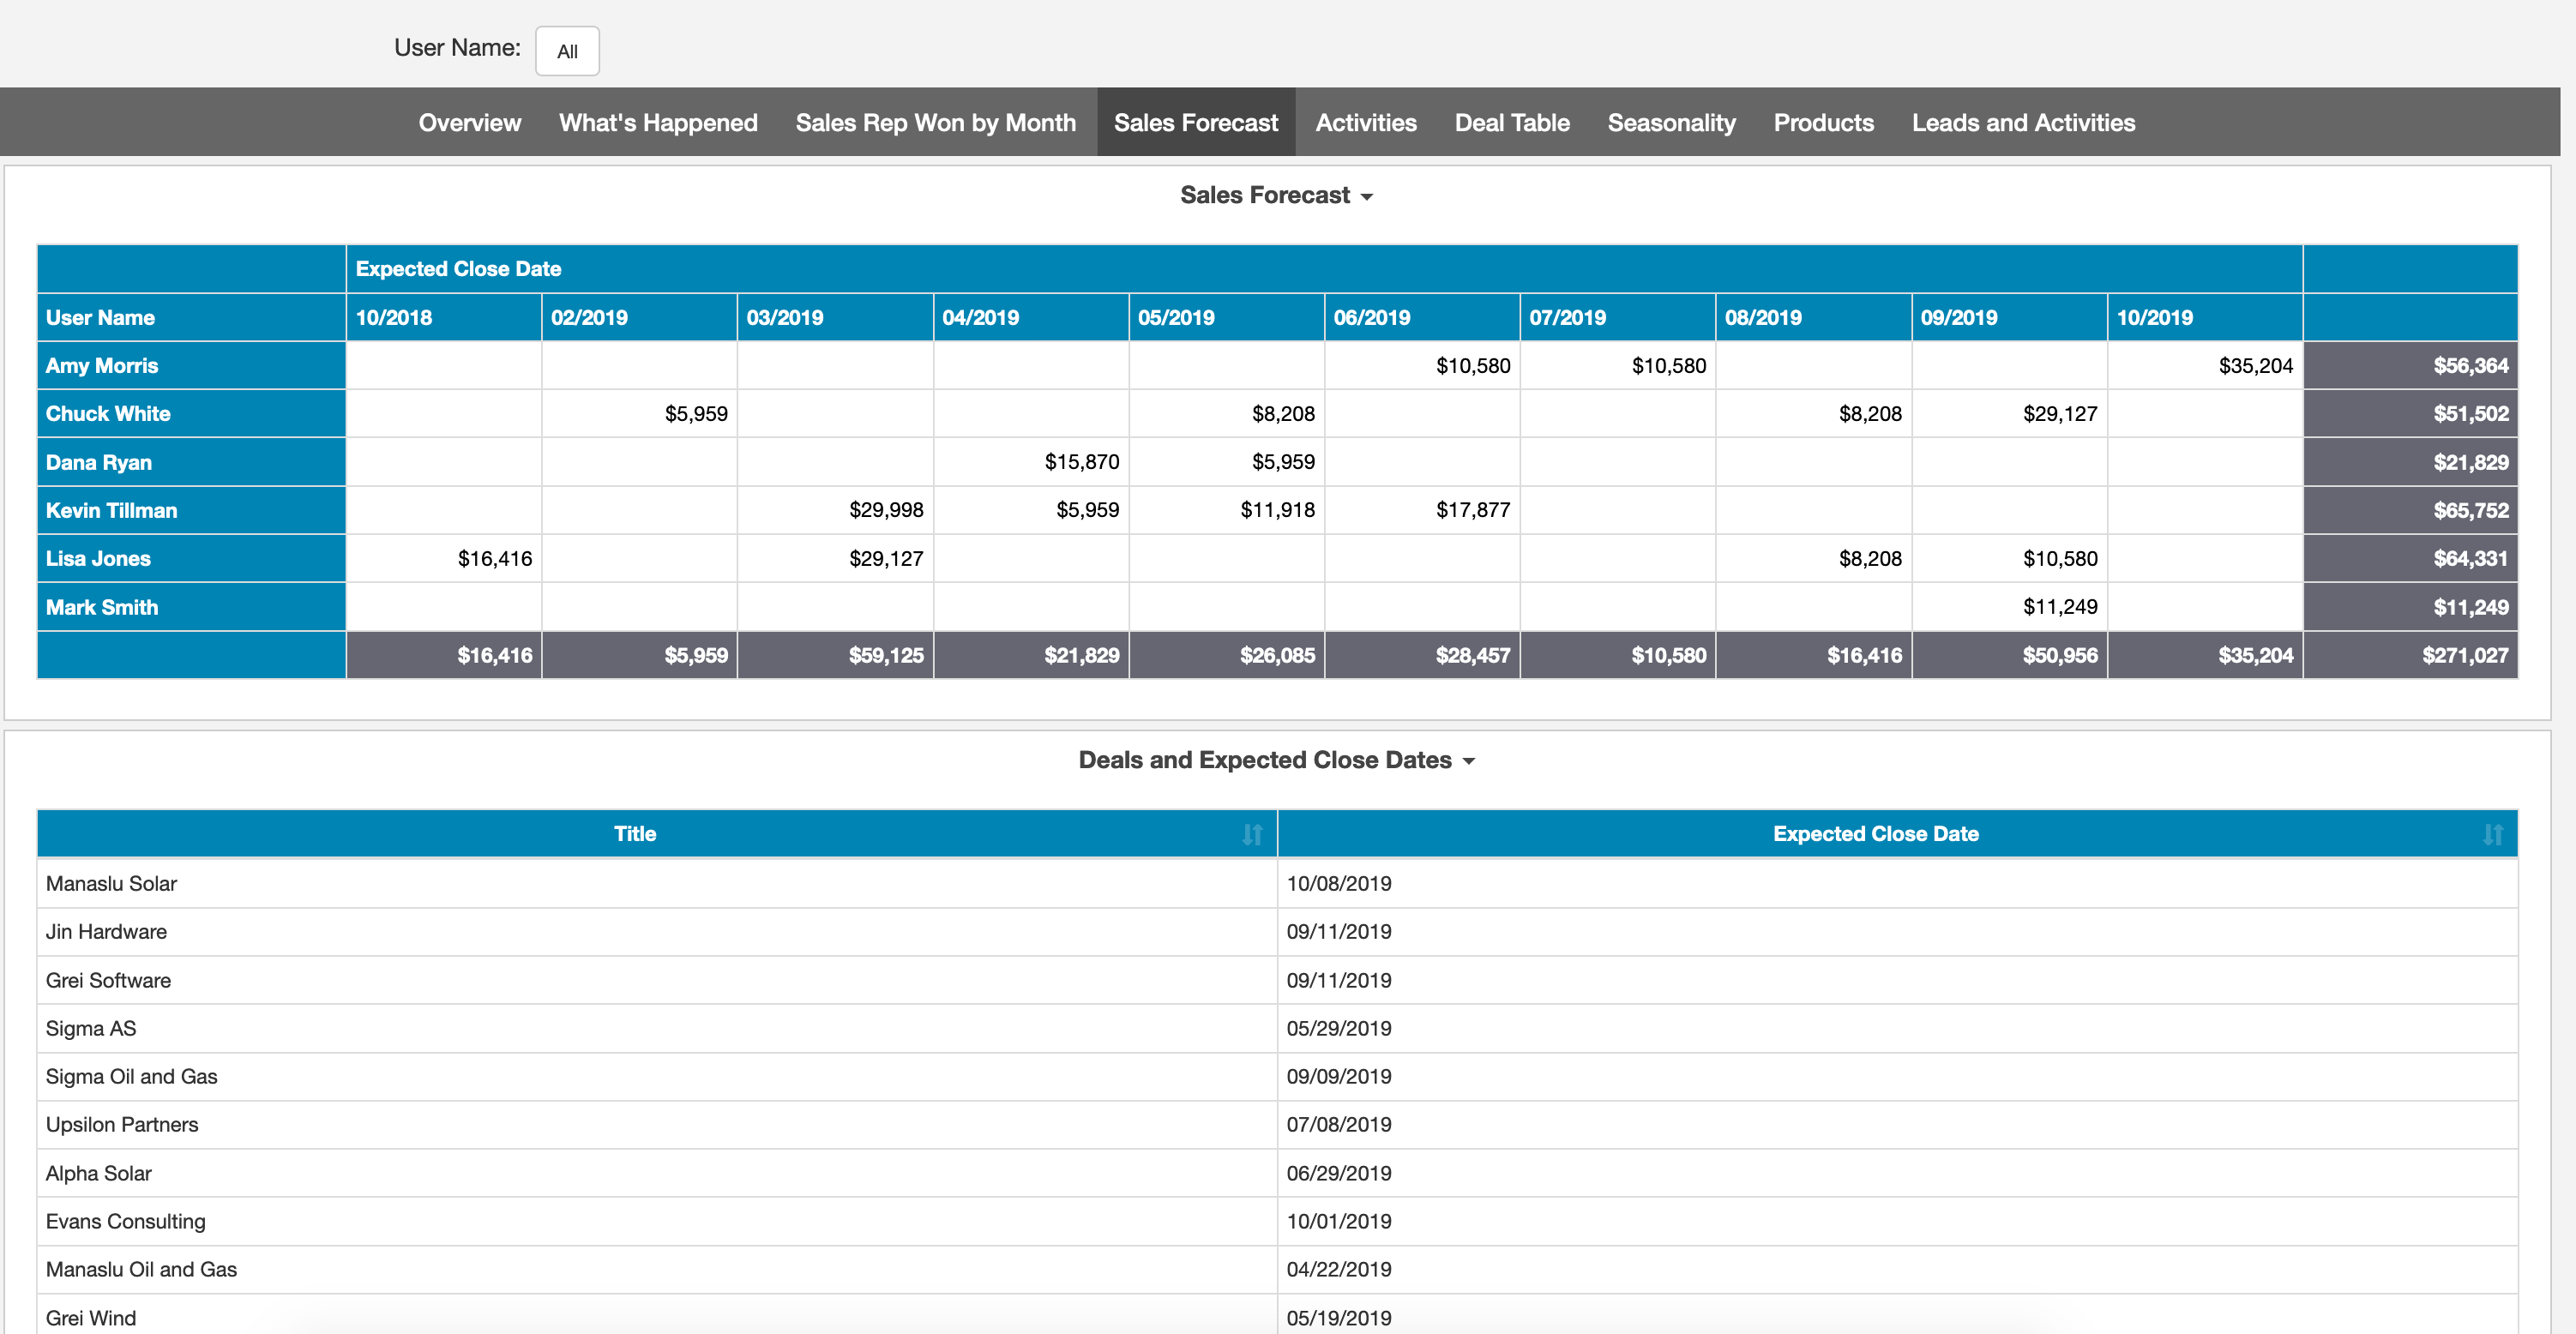Open Leads and Activities tab
Viewport: 2576px width, 1334px height.
[2022, 123]
